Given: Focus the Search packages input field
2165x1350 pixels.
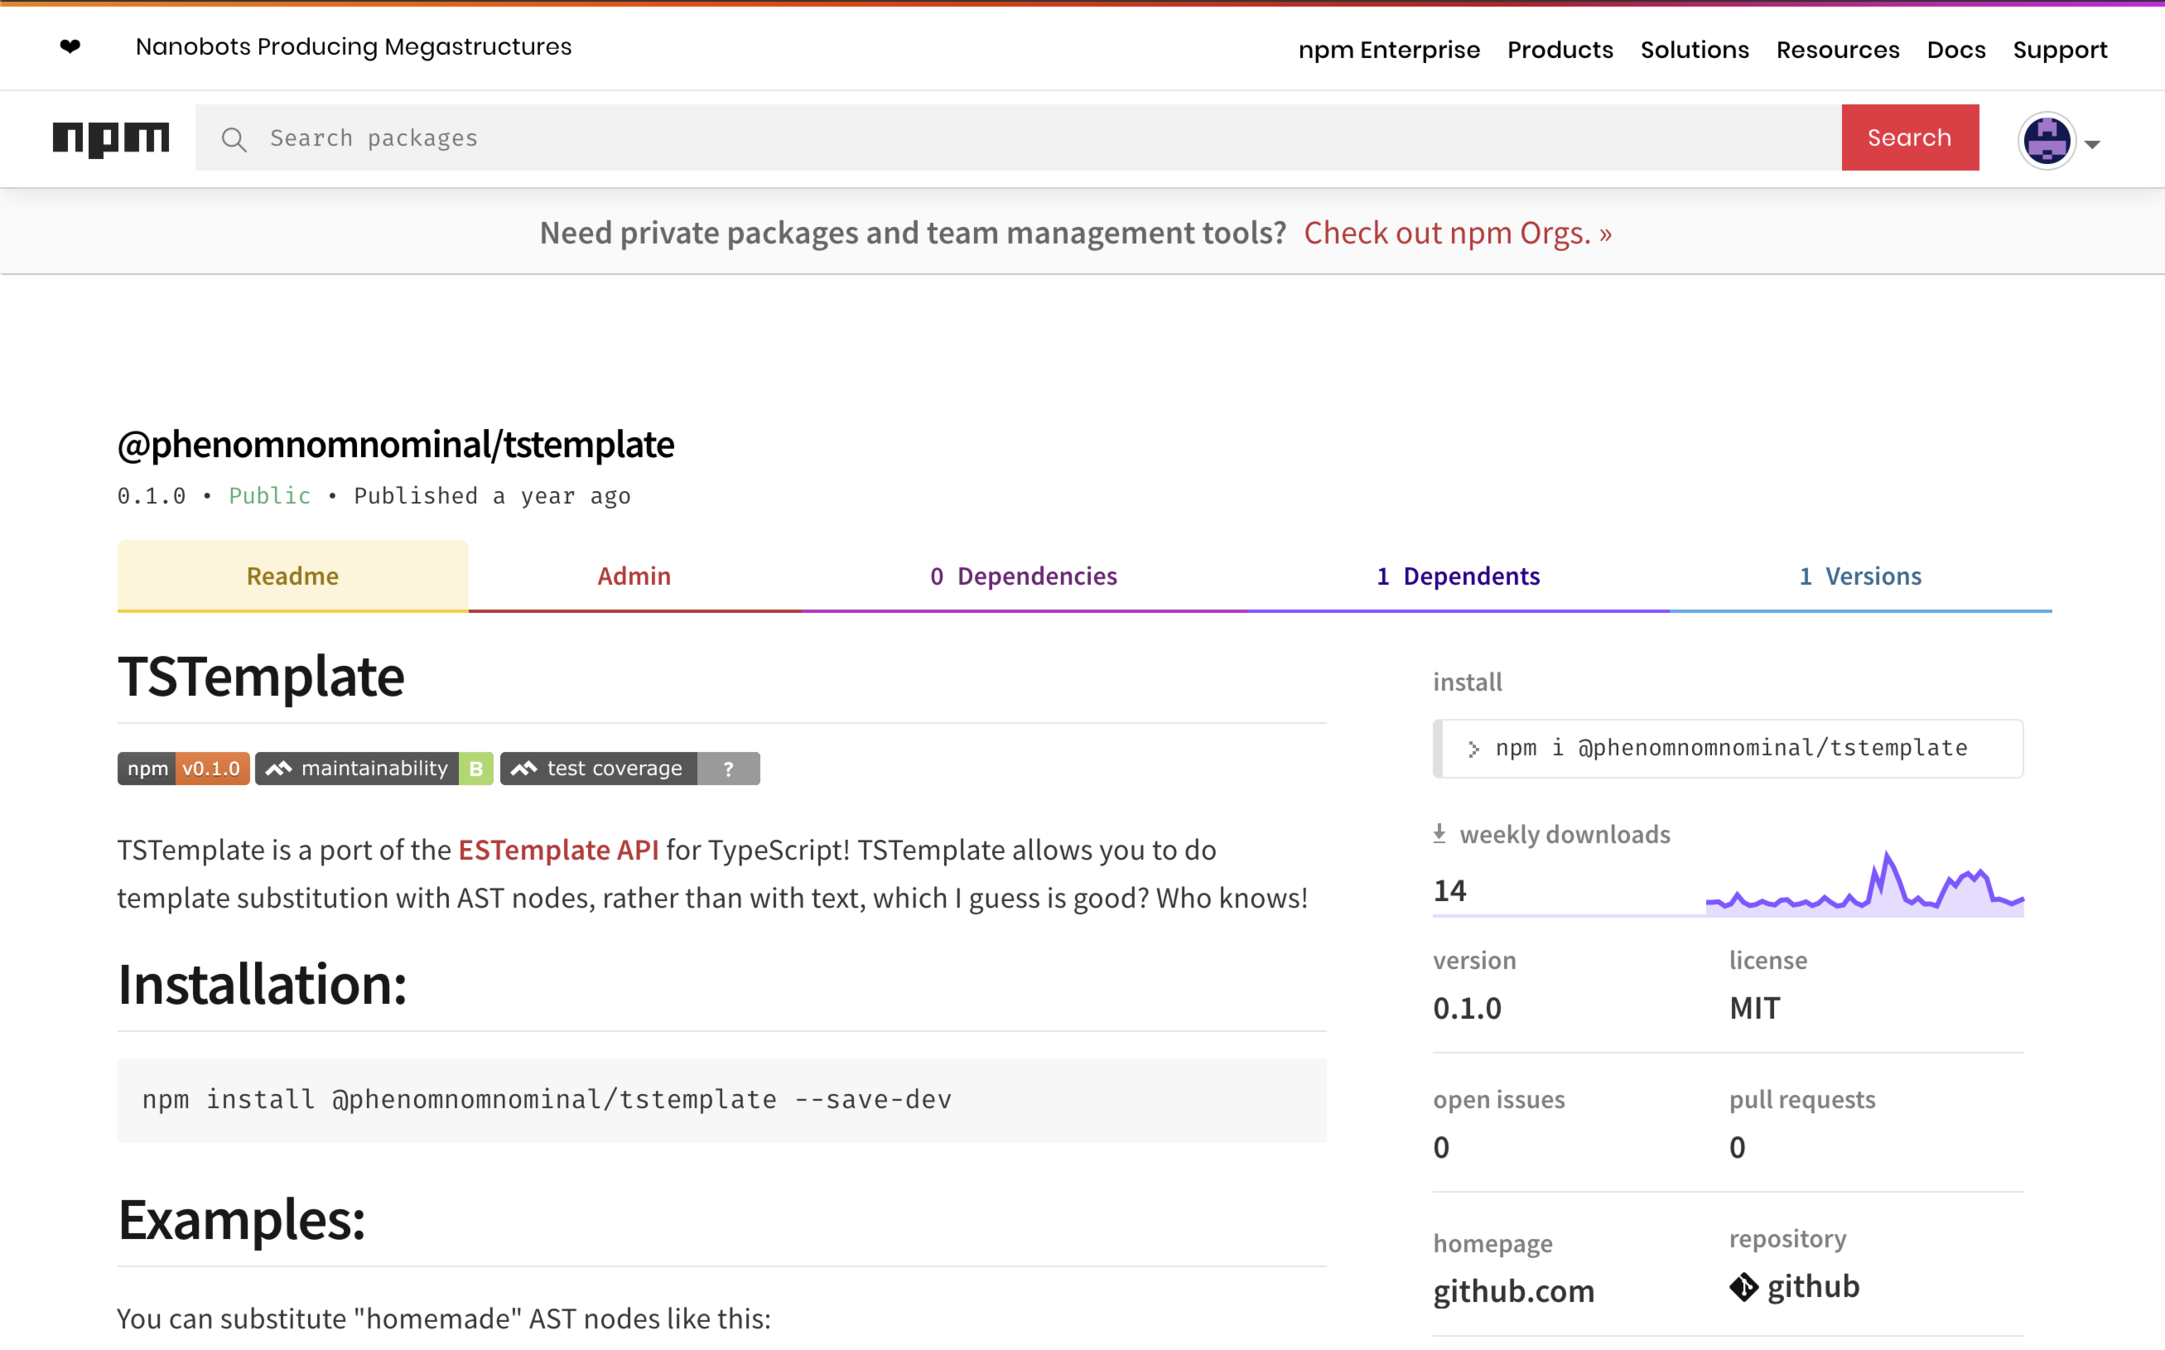Looking at the screenshot, I should 1018,138.
